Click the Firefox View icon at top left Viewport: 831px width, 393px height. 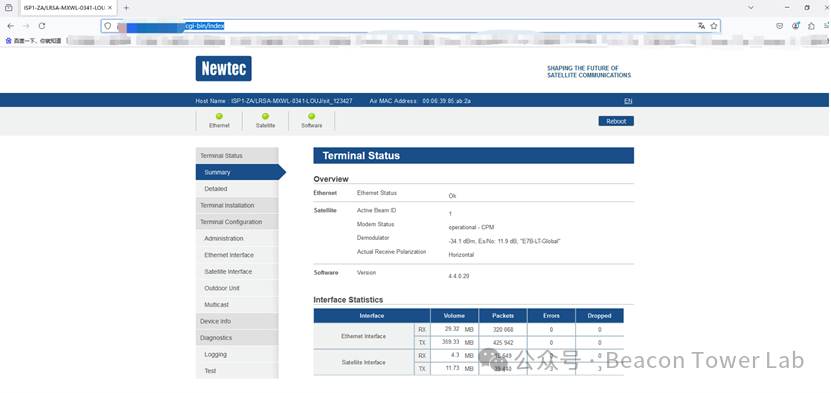[x=8, y=8]
